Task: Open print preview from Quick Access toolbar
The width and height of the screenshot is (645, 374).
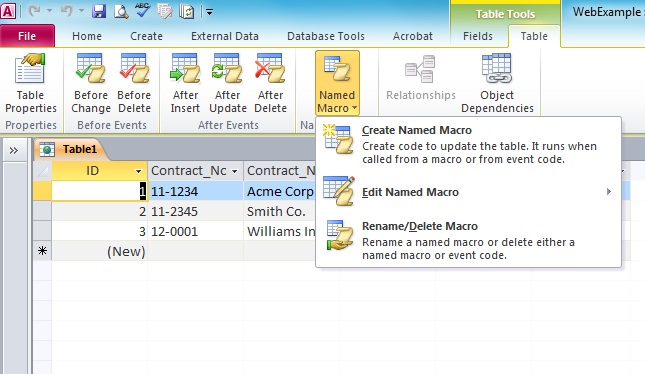Action: click(121, 12)
